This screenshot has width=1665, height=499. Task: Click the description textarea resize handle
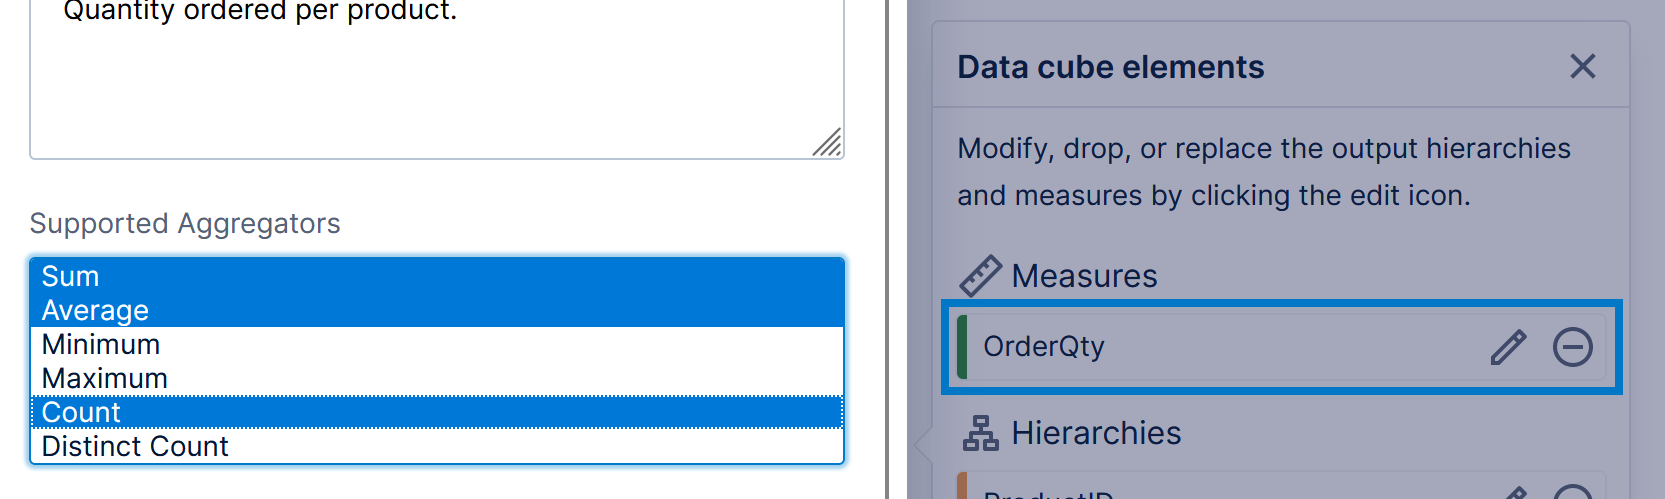tap(827, 143)
